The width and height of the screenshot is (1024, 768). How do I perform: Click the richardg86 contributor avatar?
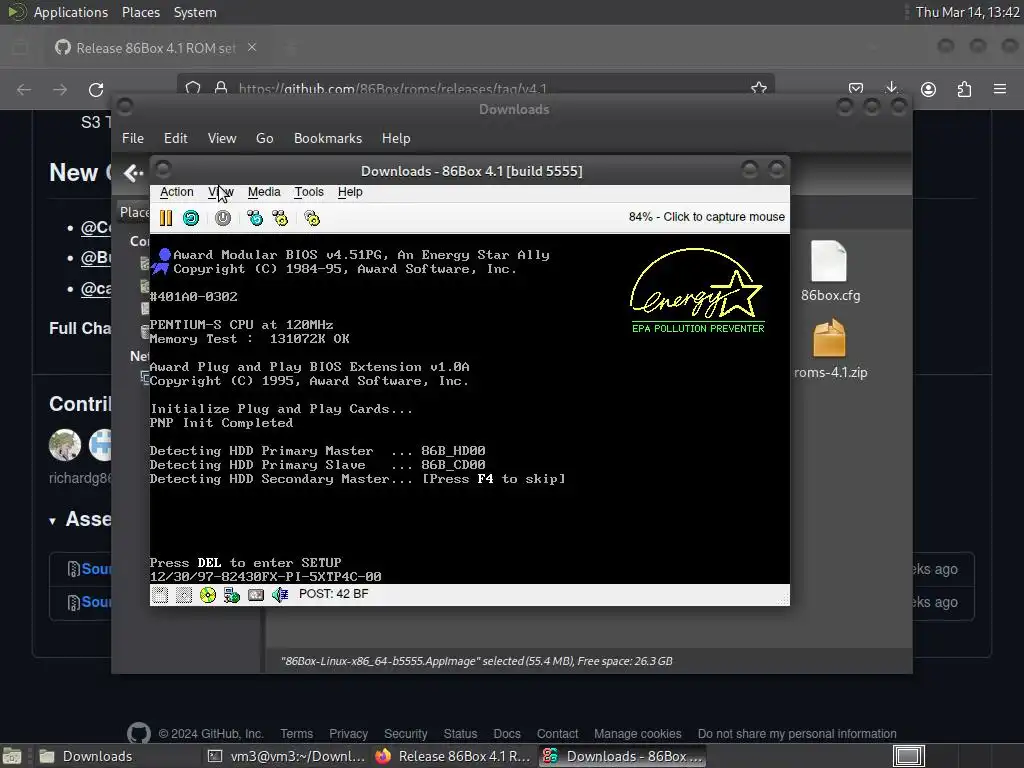coord(65,445)
